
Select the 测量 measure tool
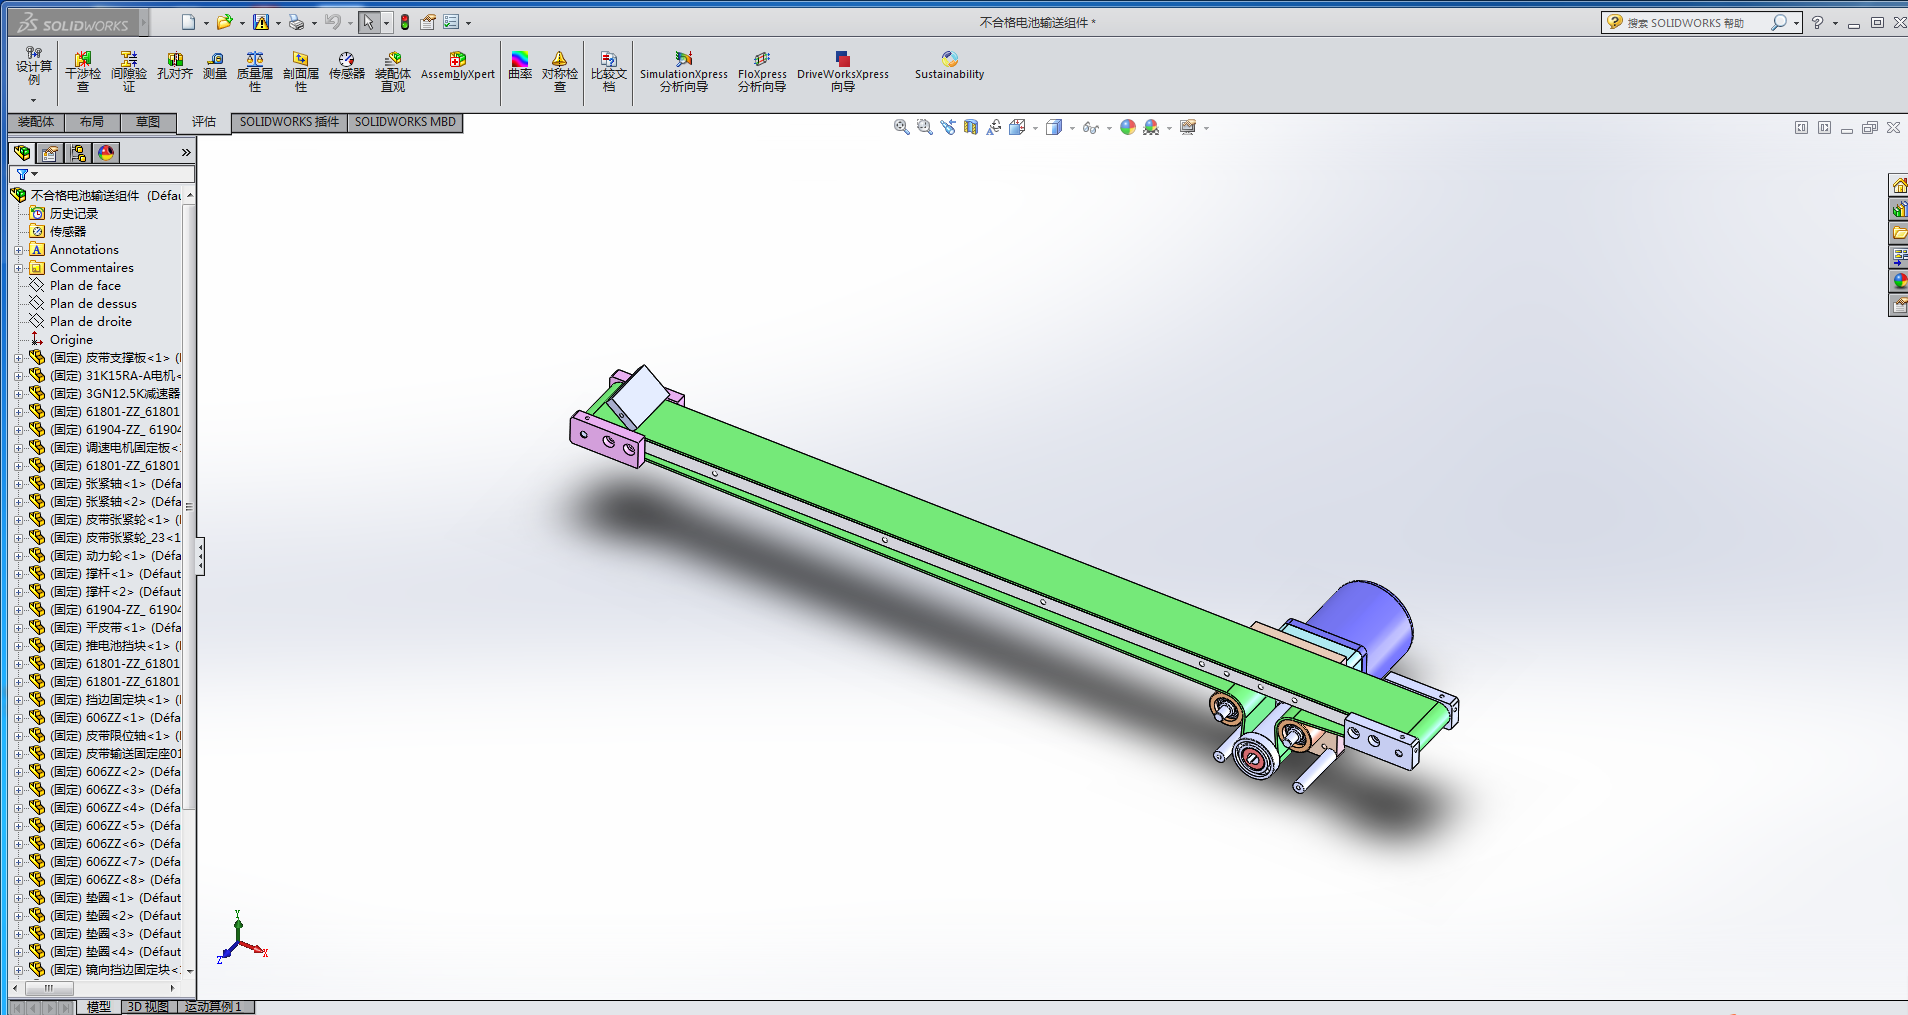coord(215,67)
